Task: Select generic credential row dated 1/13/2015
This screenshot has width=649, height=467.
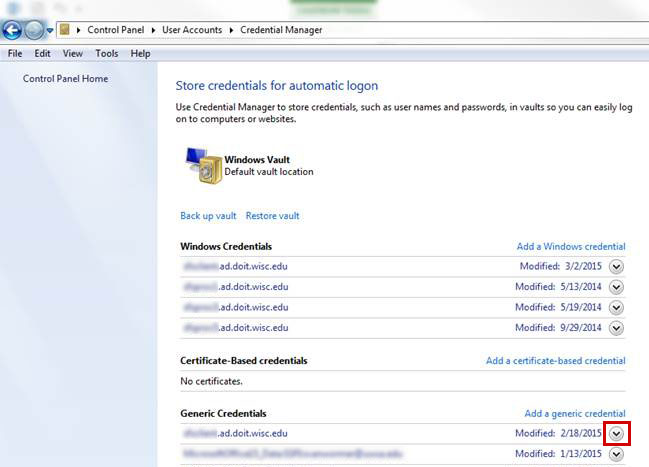Action: pyautogui.click(x=403, y=454)
